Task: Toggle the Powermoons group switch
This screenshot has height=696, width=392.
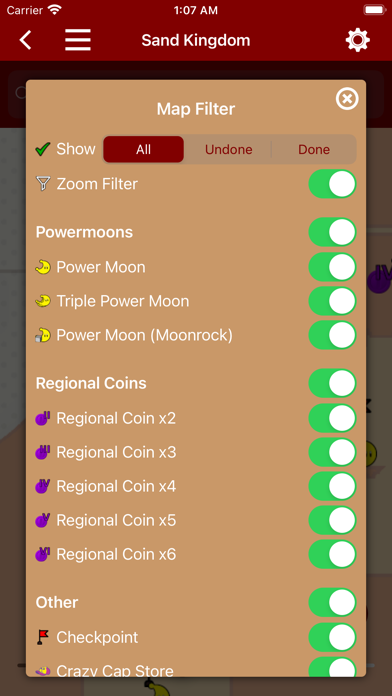Action: tap(333, 232)
